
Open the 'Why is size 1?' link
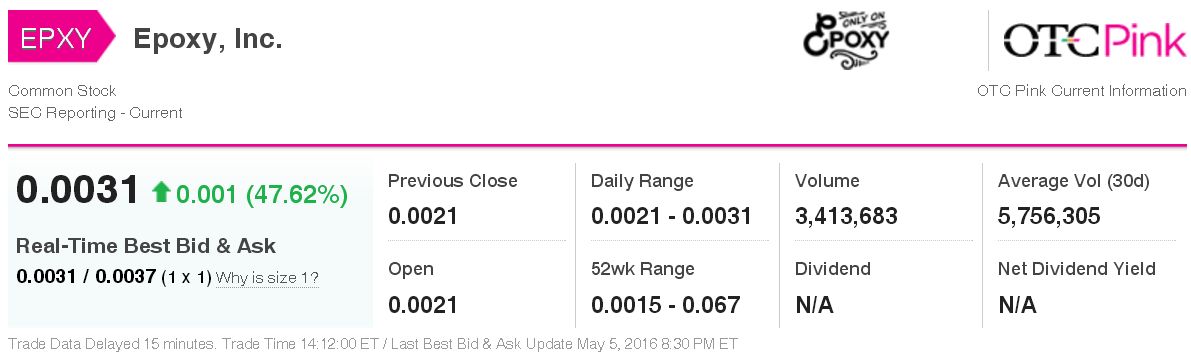point(267,278)
